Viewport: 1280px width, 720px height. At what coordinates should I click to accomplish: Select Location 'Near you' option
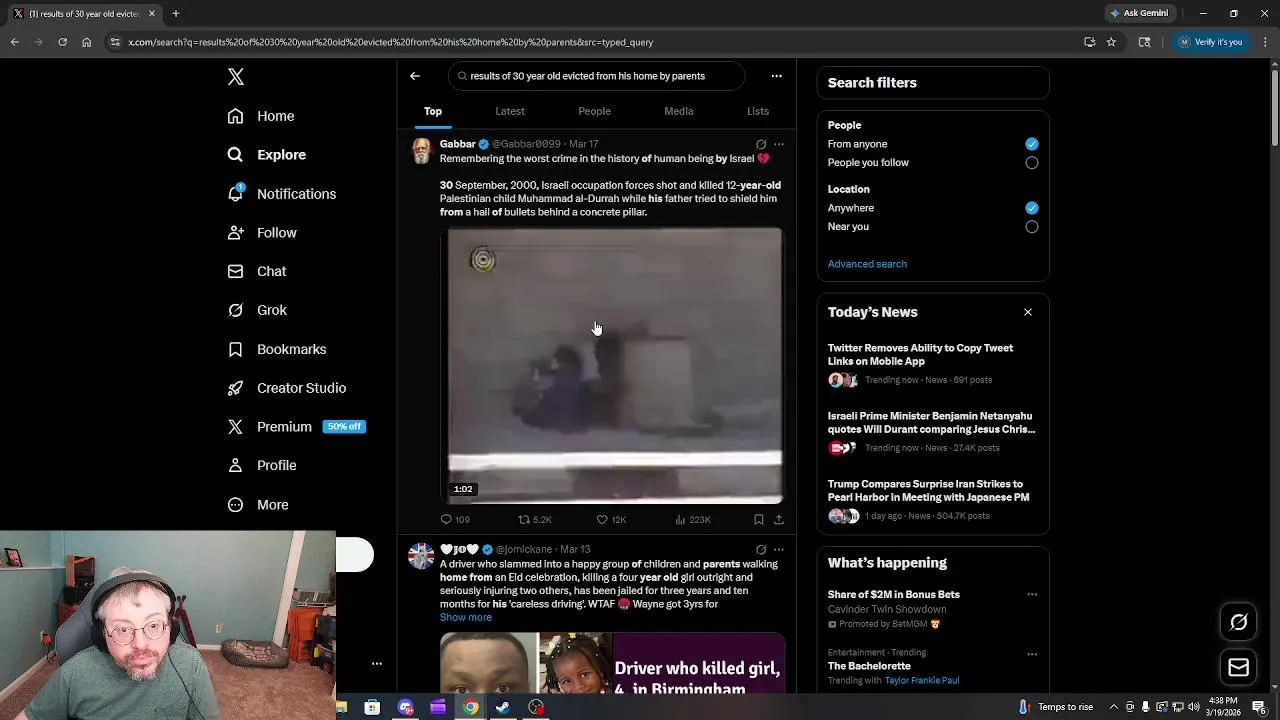click(x=1032, y=227)
